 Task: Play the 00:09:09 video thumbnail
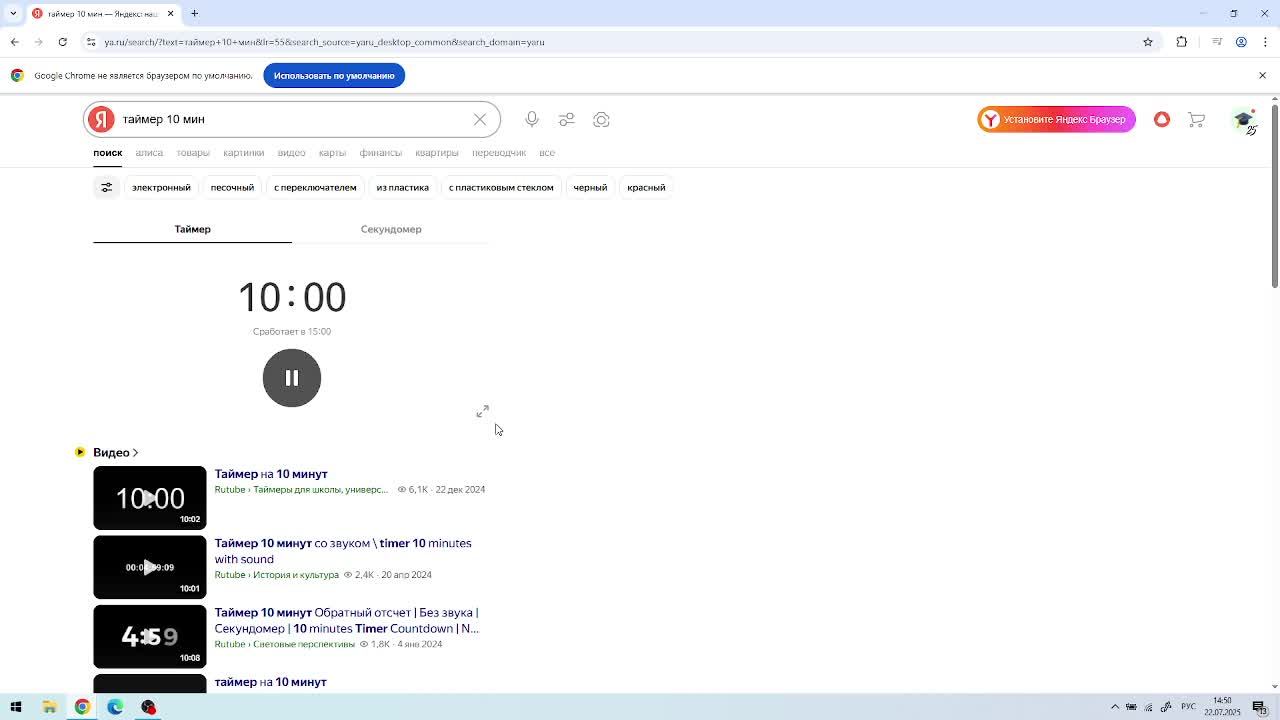(x=150, y=567)
